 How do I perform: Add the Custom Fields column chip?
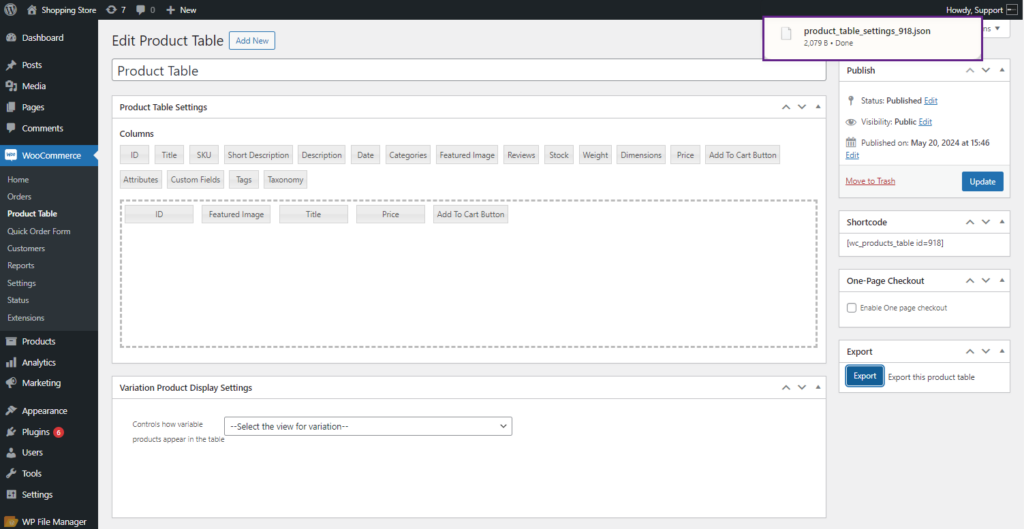[196, 180]
